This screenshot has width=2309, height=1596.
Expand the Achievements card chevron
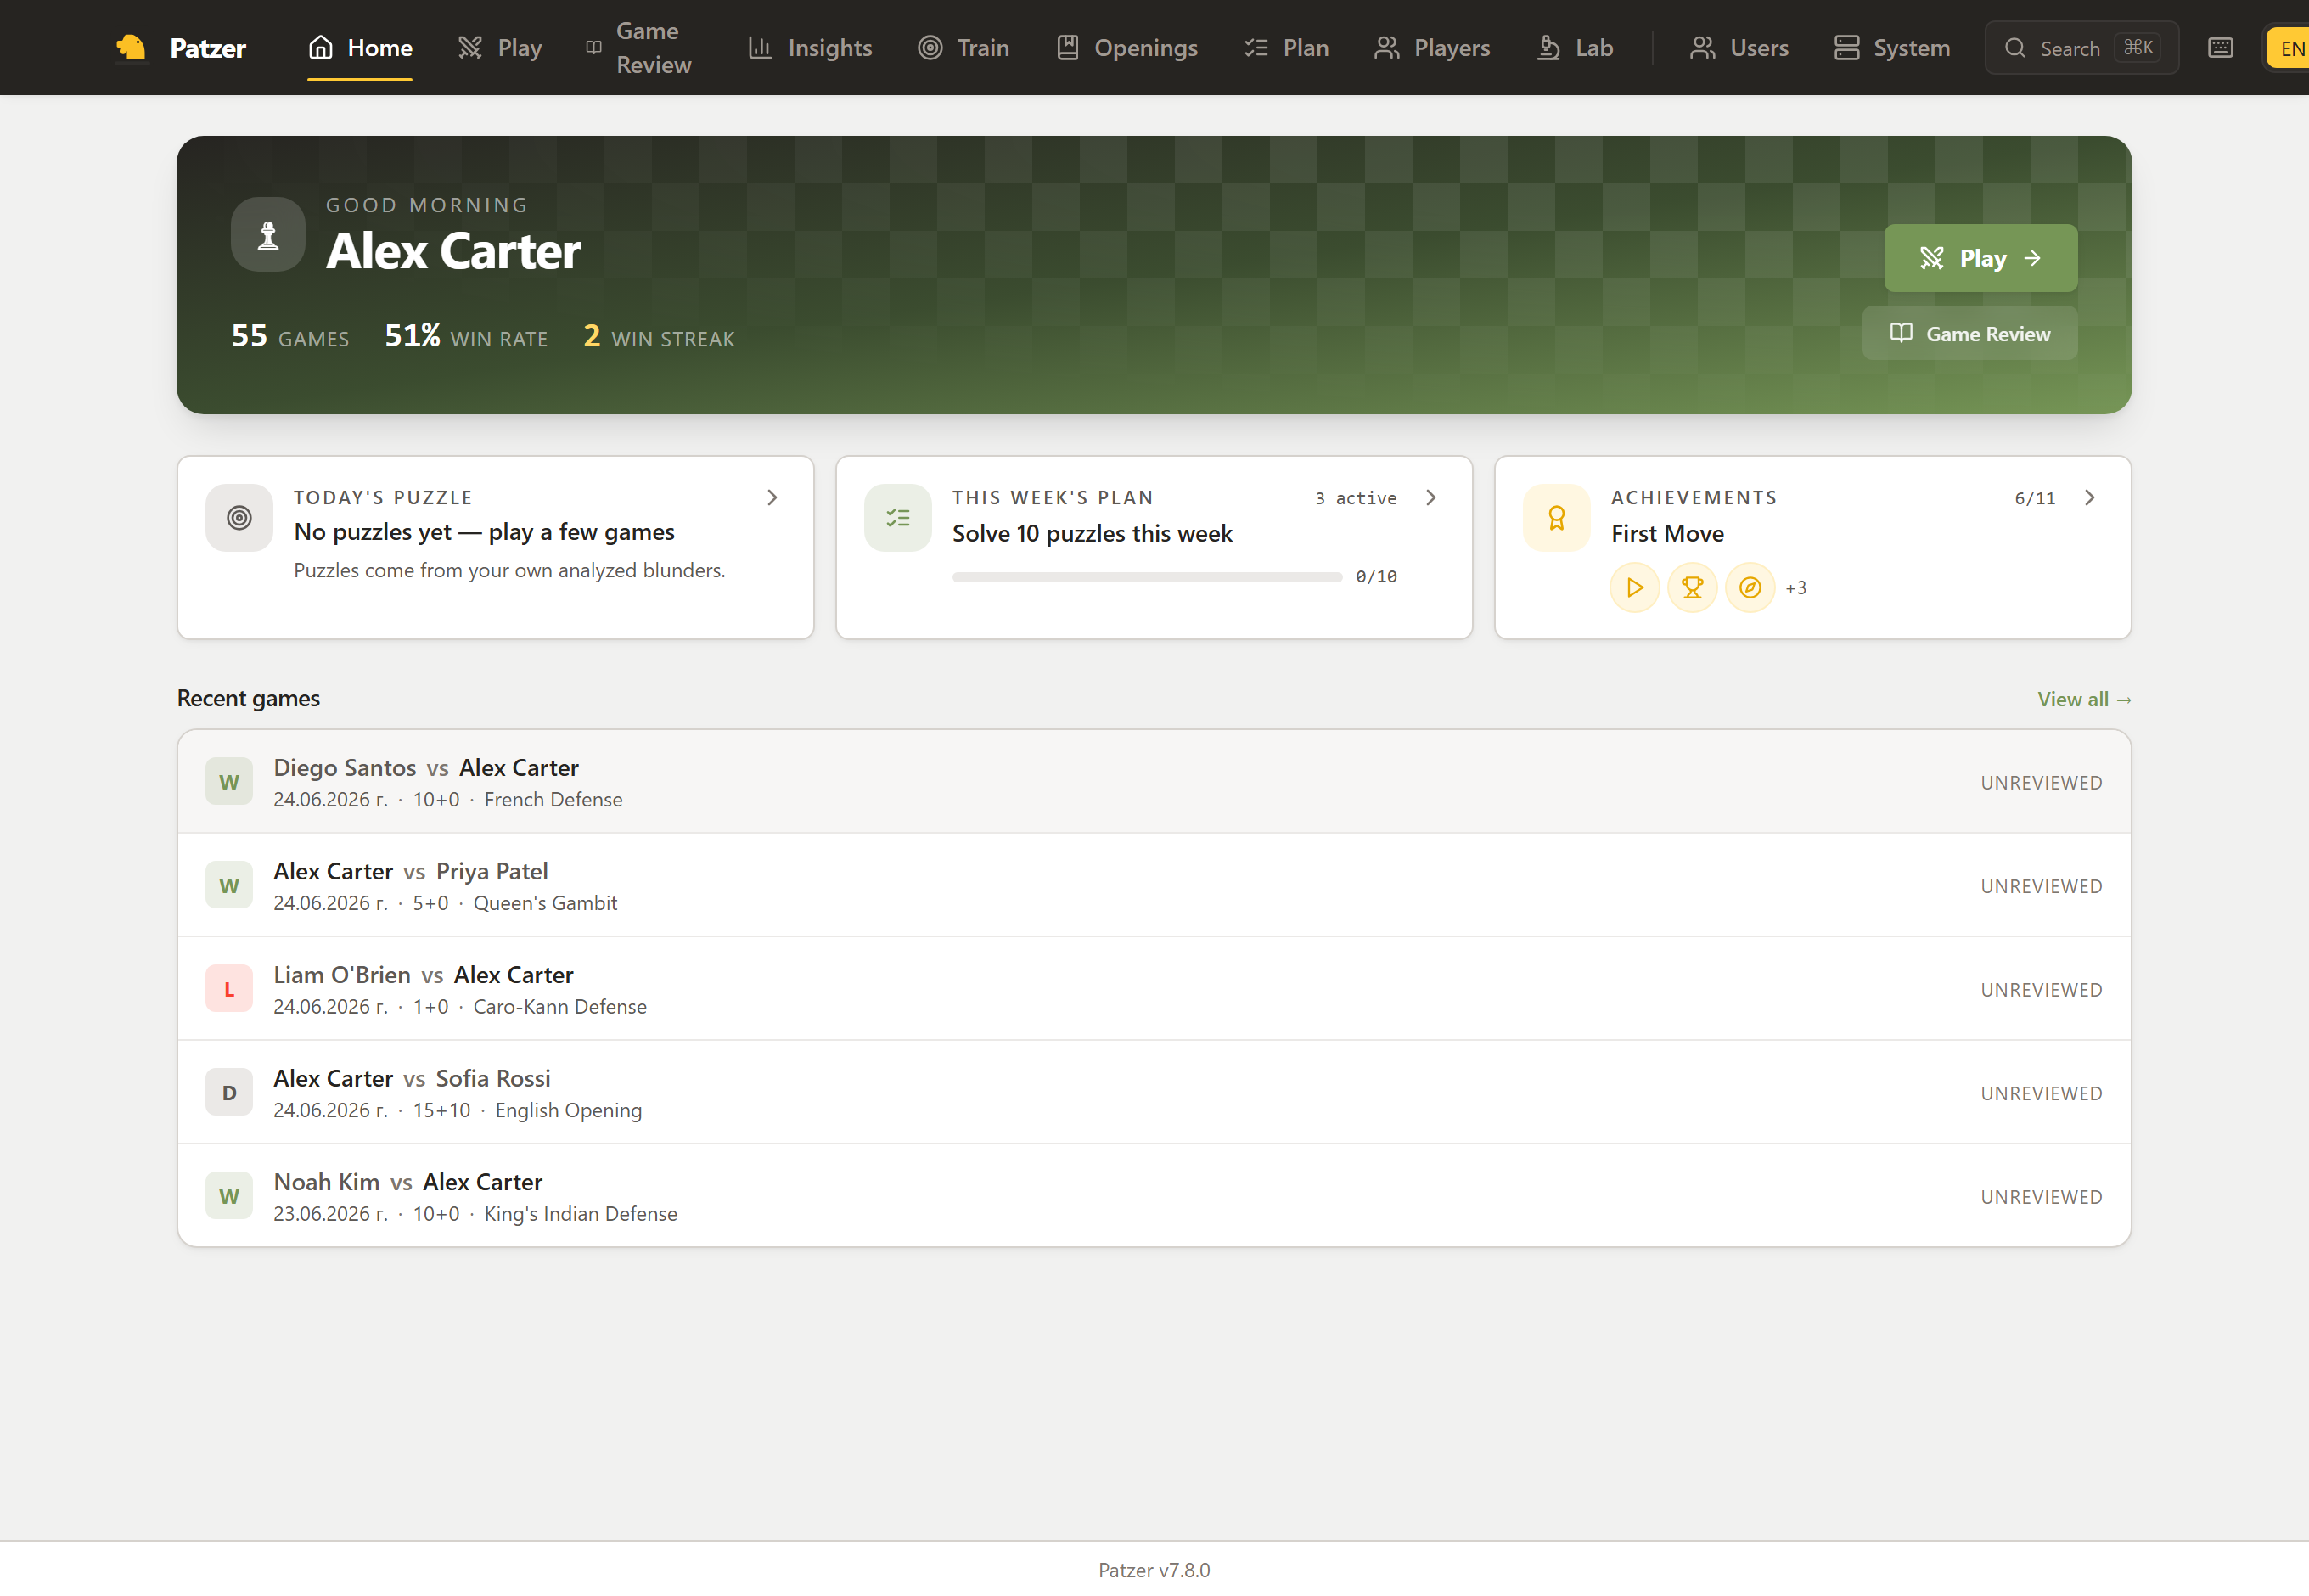pos(2089,498)
